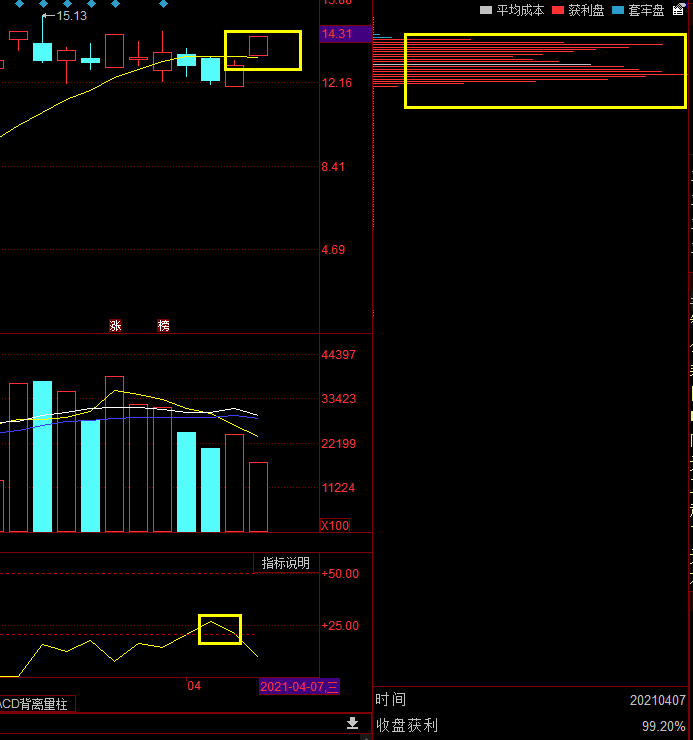Click the 44397 volume axis label
The width and height of the screenshot is (693, 740).
point(338,354)
